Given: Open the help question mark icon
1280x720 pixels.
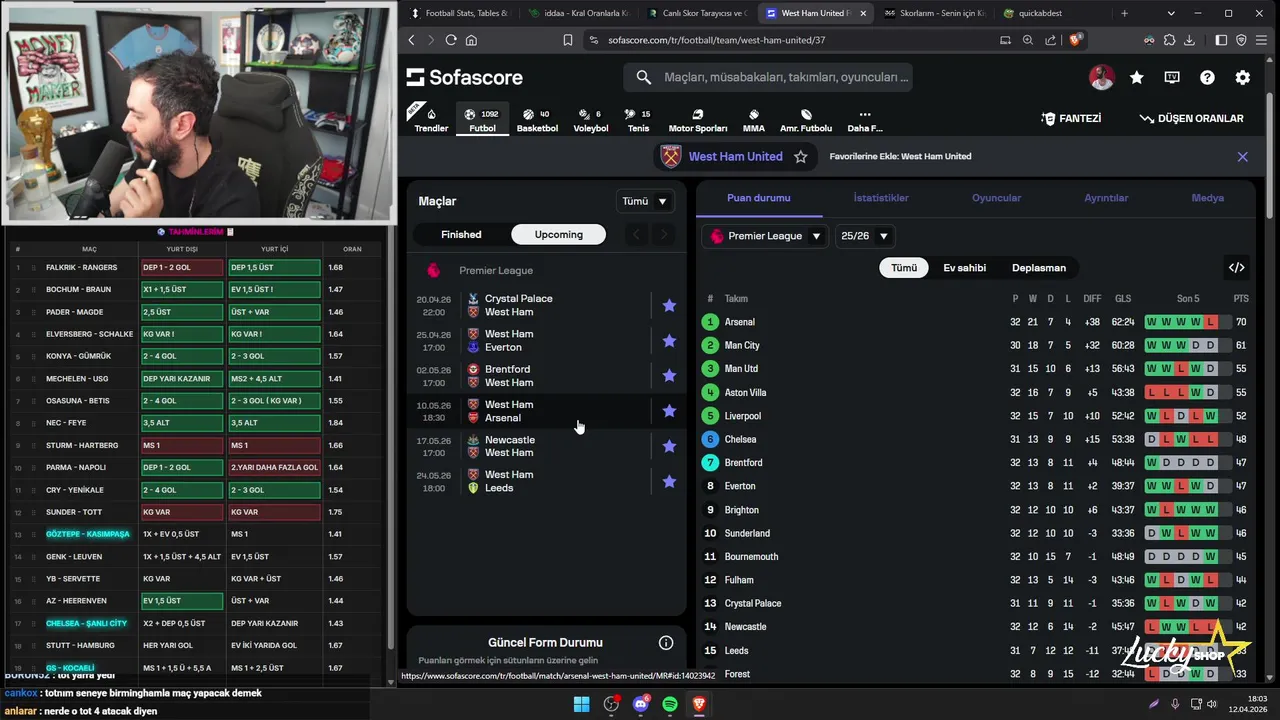Looking at the screenshot, I should click(x=1207, y=77).
